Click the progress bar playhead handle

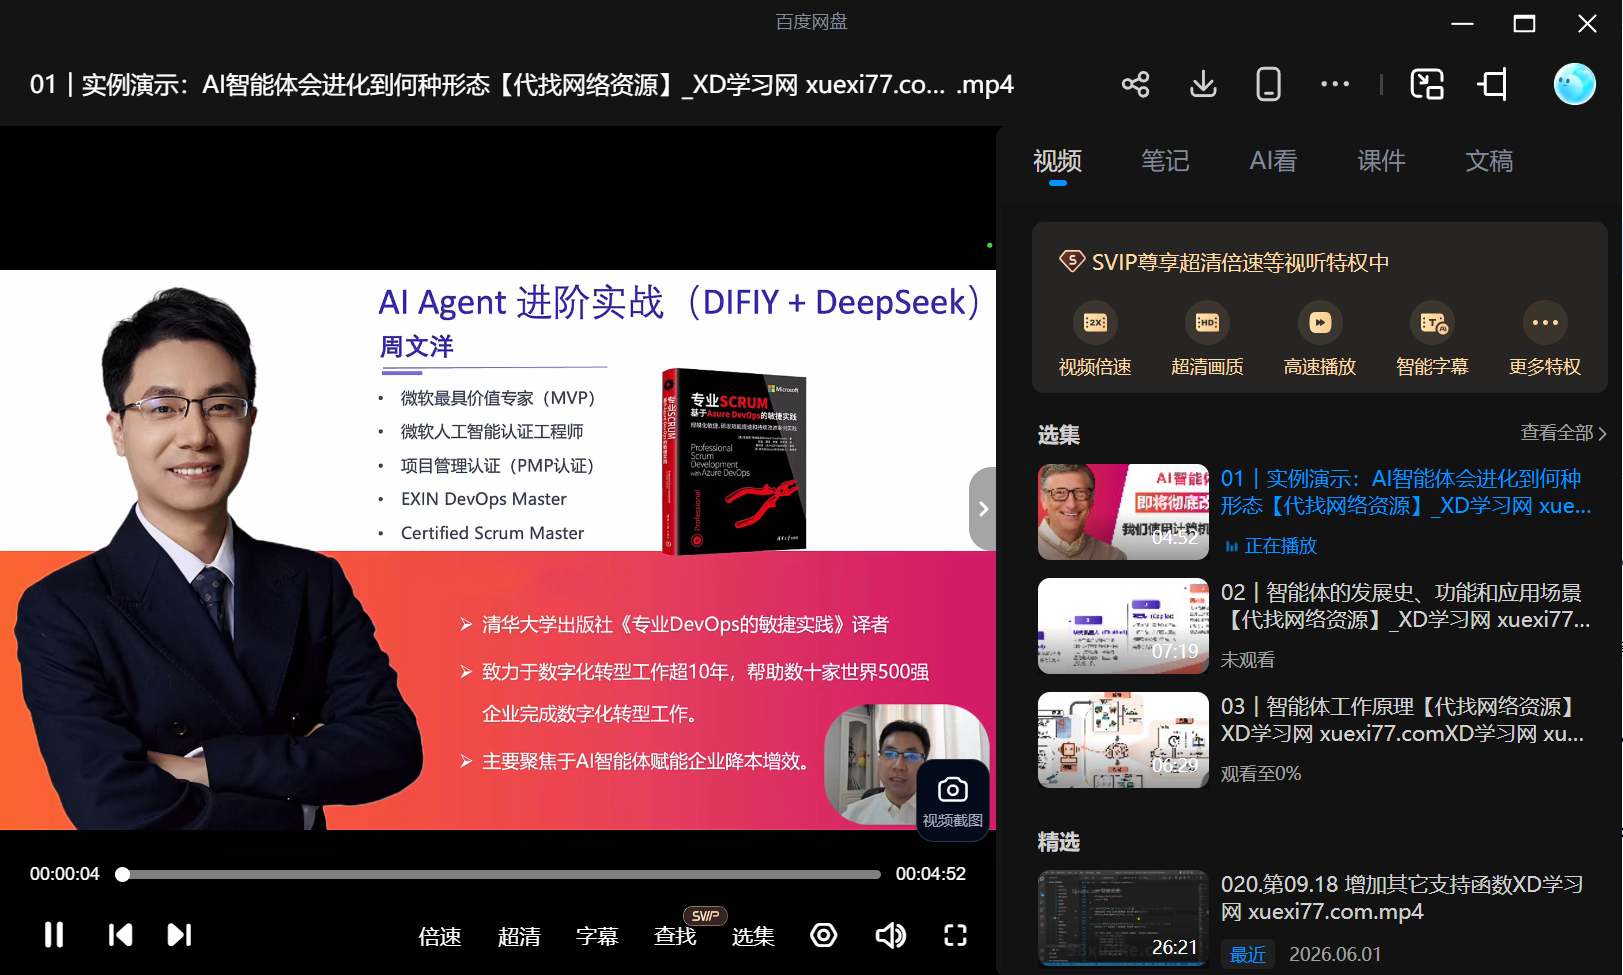pyautogui.click(x=122, y=874)
